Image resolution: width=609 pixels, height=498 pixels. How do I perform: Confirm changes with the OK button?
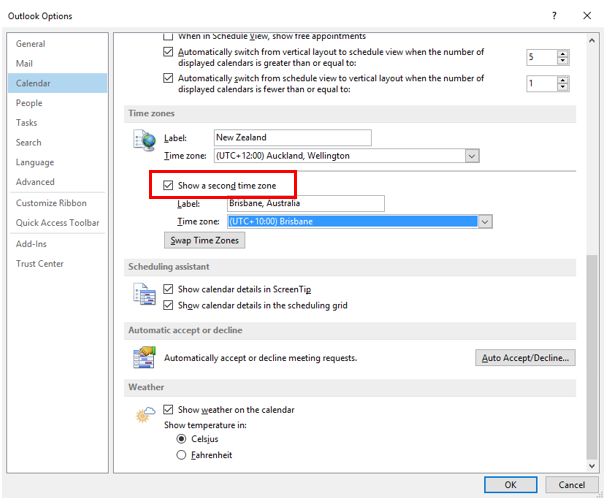pyautogui.click(x=510, y=485)
